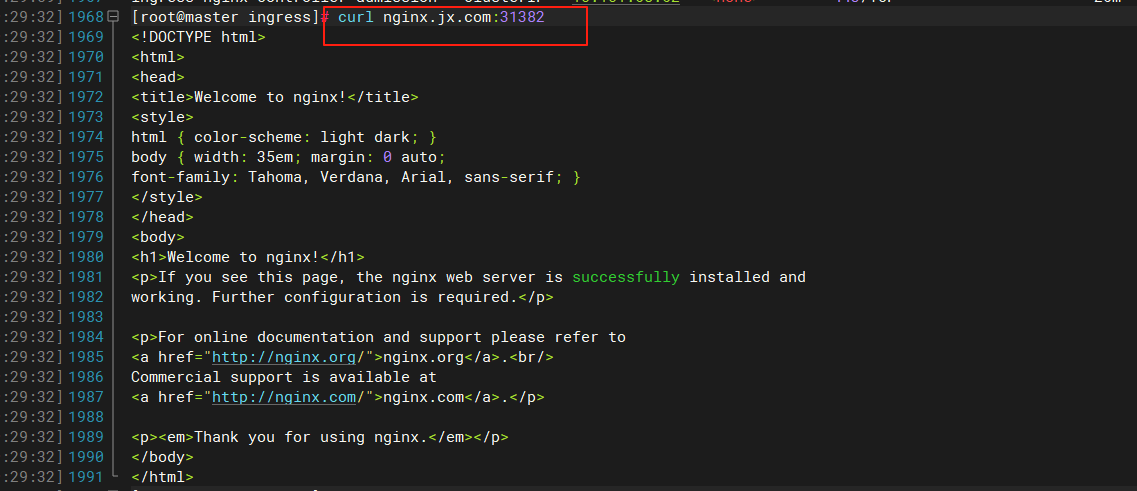Click the port number '31382'

pyautogui.click(x=522, y=17)
